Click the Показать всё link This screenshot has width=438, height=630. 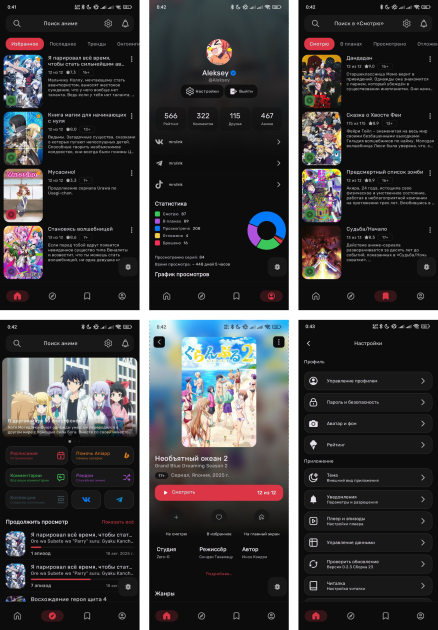[x=118, y=522]
